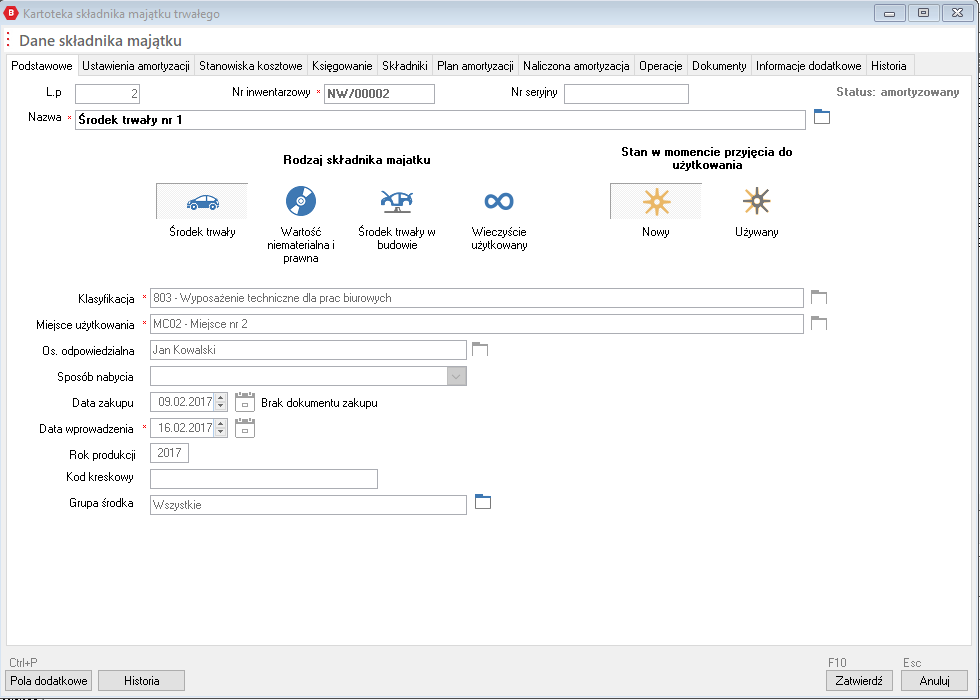This screenshot has width=980, height=700.
Task: Open Klasyfikacja lookup folder icon
Action: tap(819, 297)
